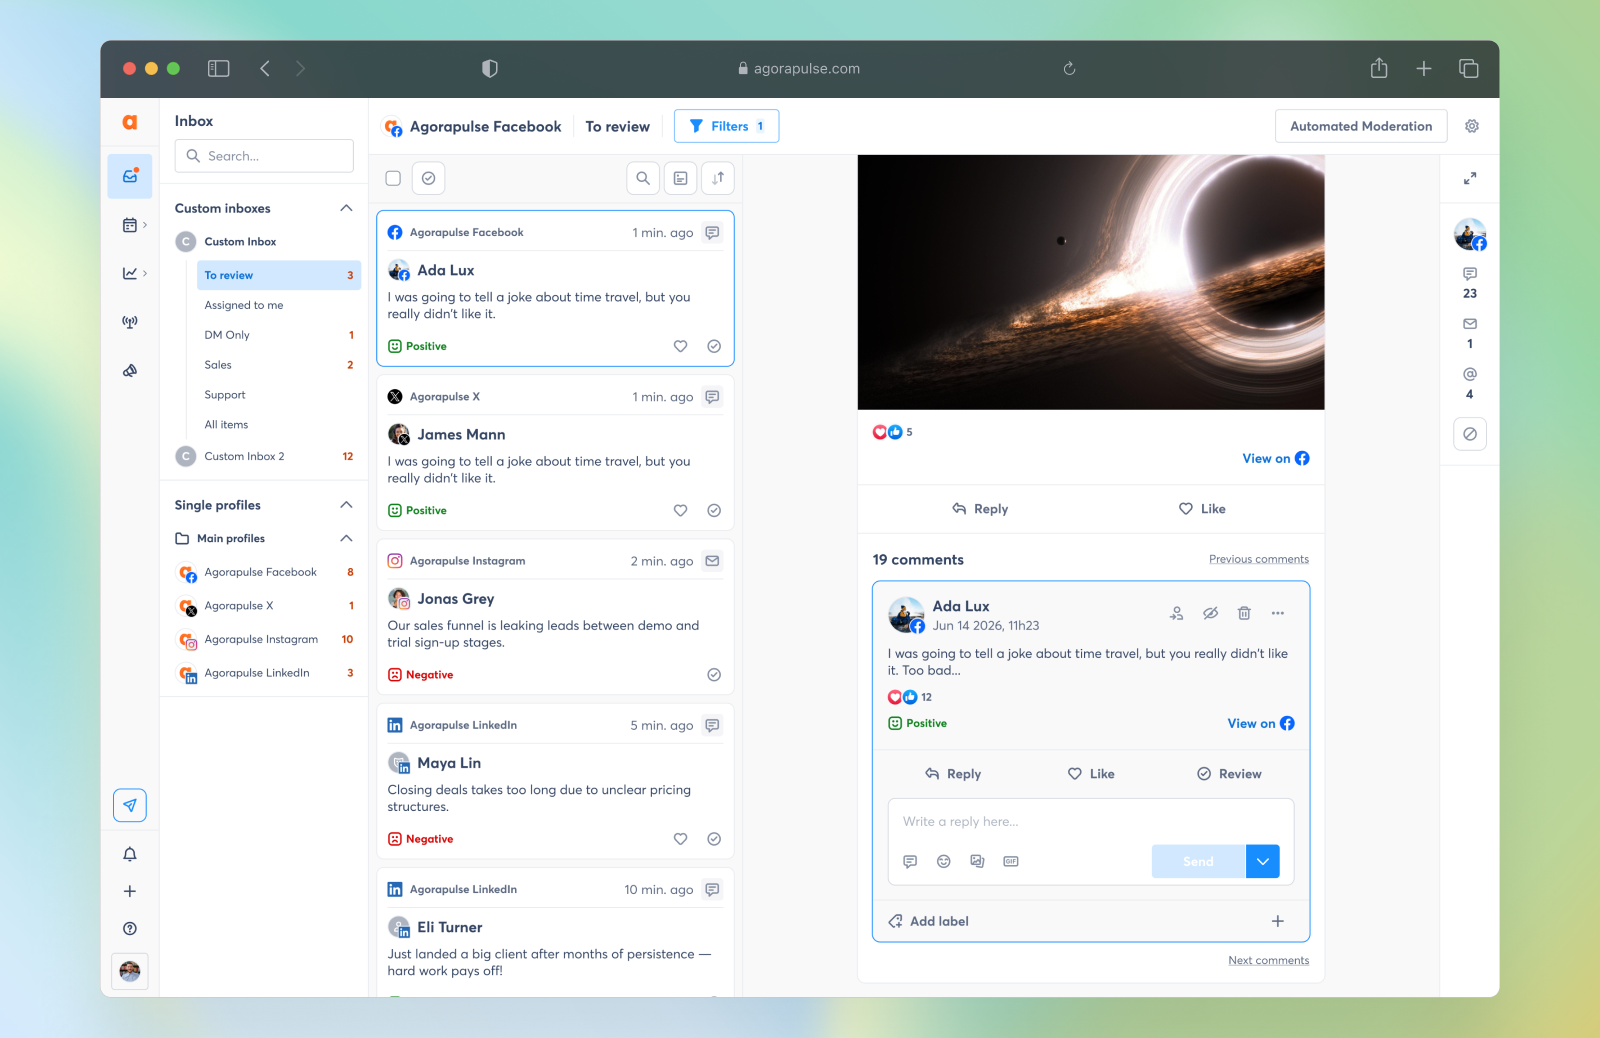Open Send button dropdown arrow
The image size is (1600, 1038).
coord(1263,861)
